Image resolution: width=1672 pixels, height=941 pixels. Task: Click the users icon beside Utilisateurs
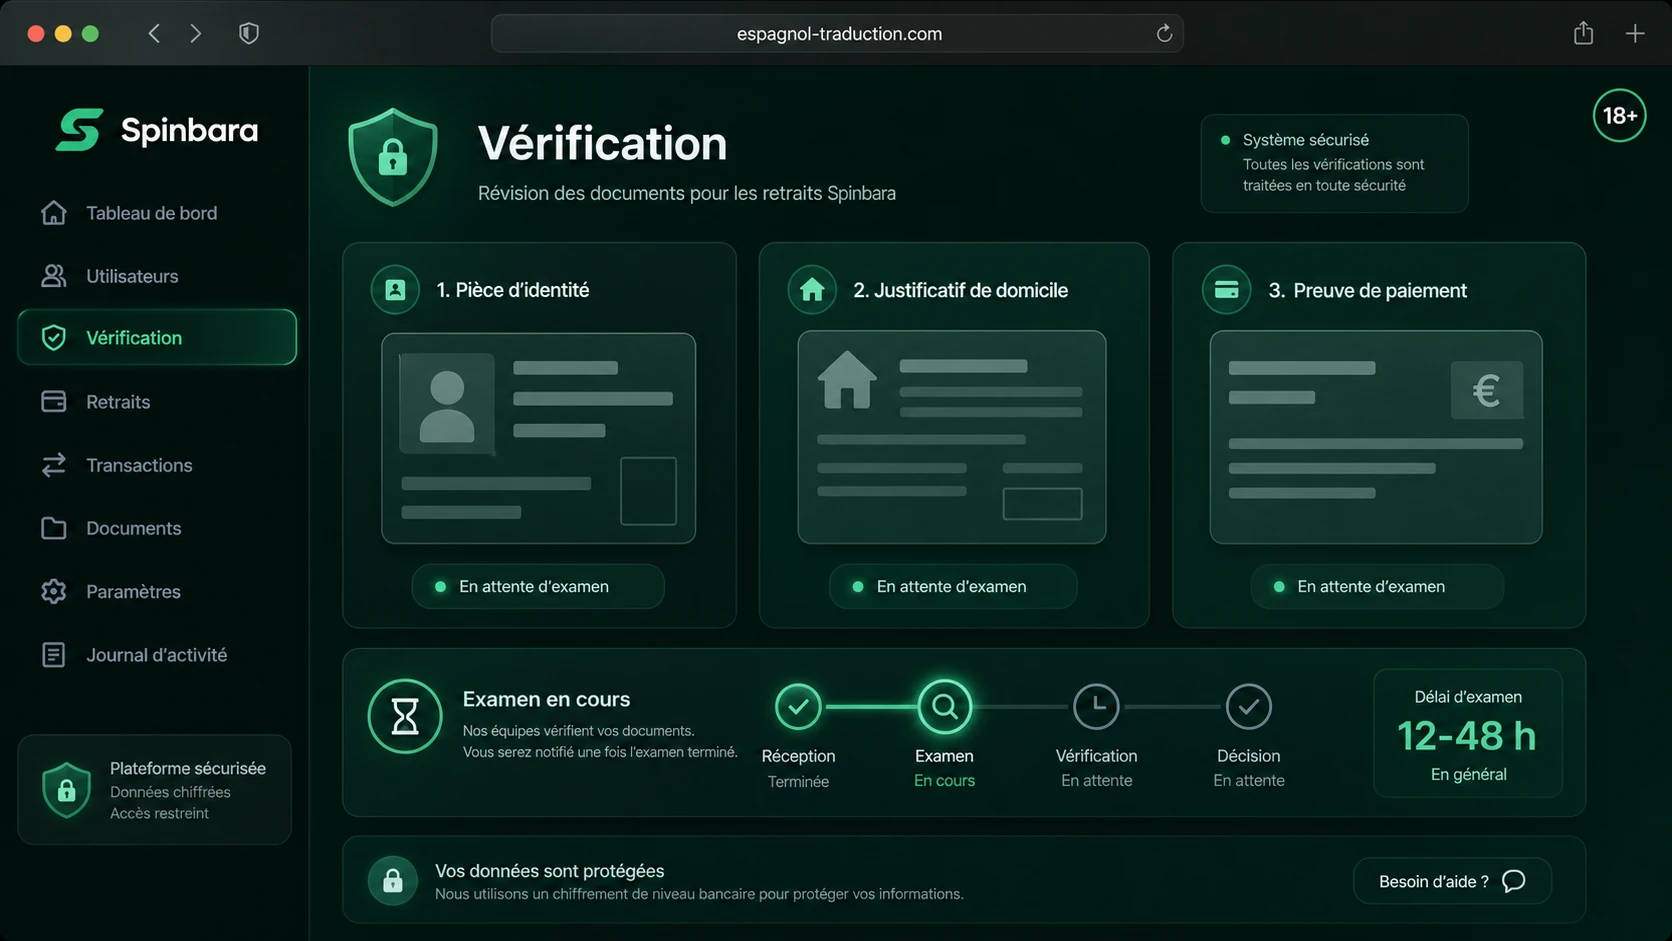coord(54,276)
